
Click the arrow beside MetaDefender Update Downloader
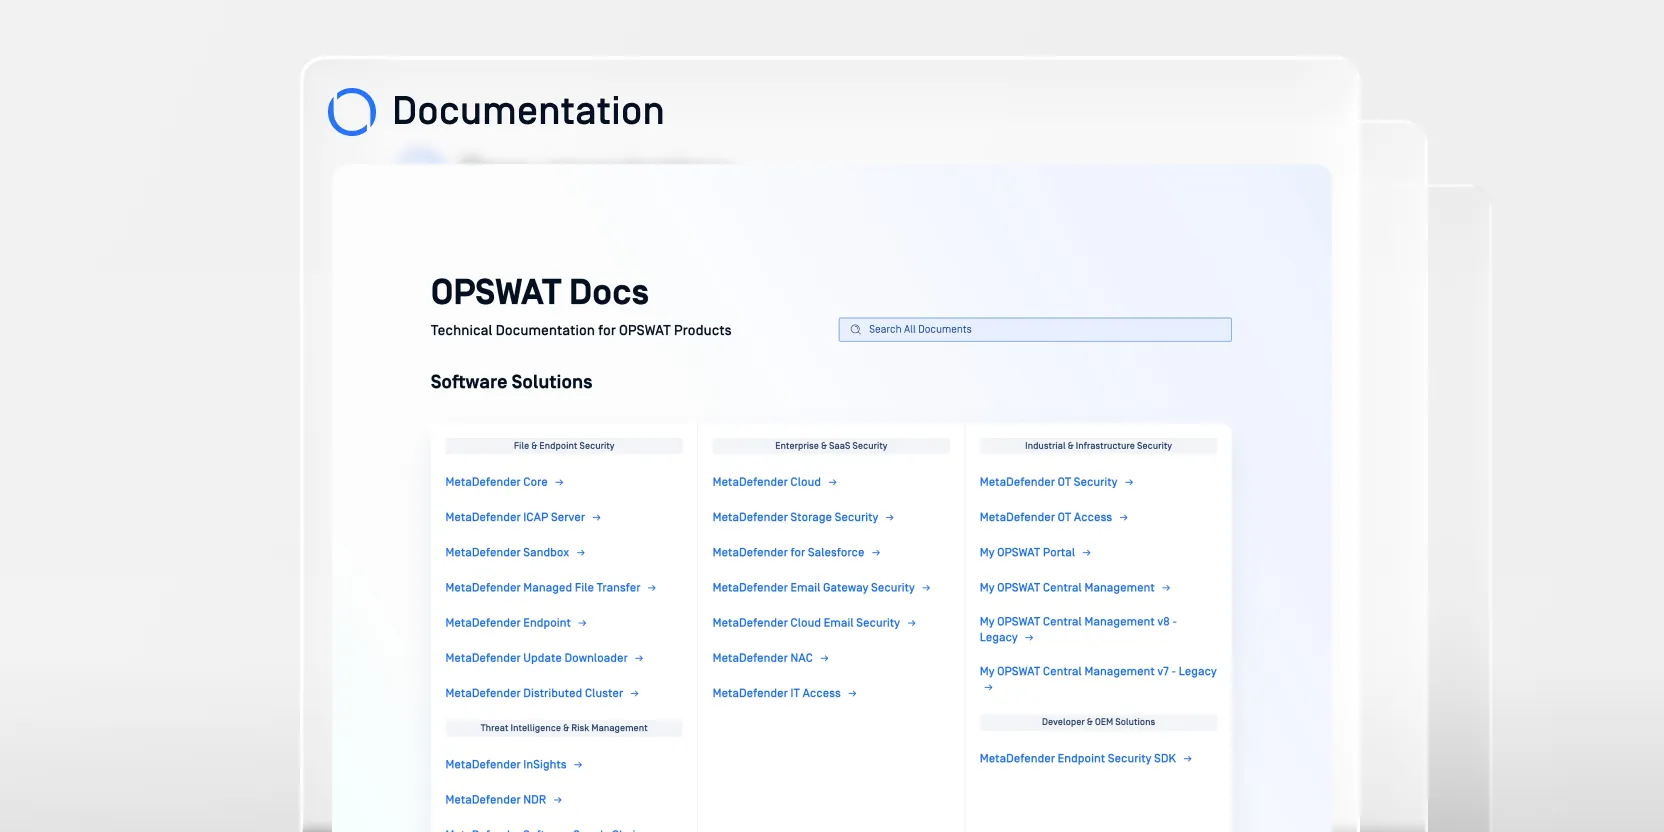[x=640, y=659]
